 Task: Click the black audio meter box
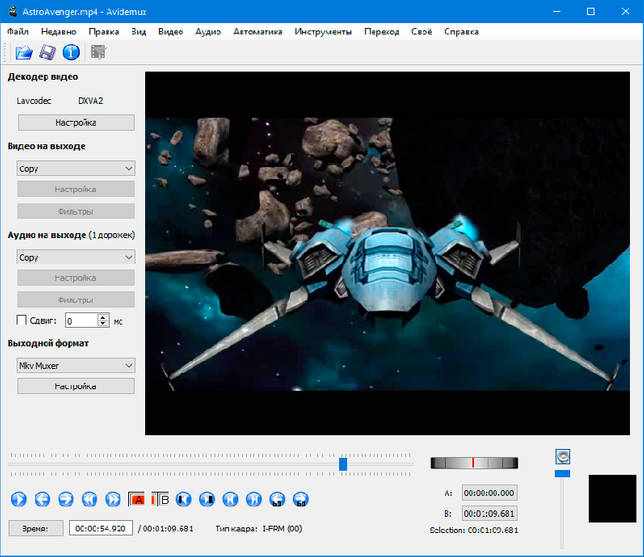[612, 499]
